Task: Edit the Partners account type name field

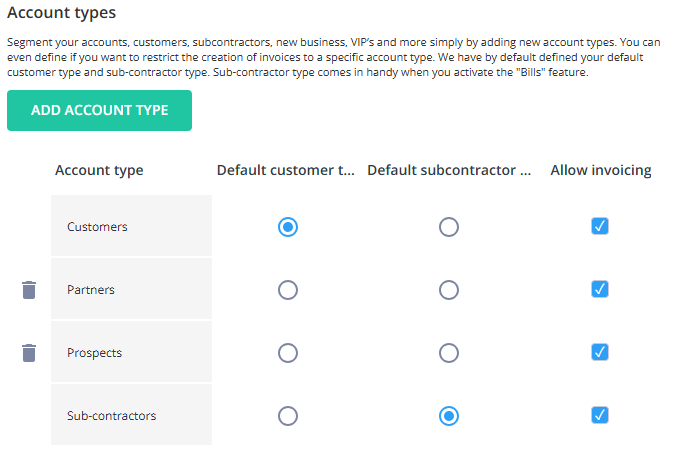Action: coord(132,289)
